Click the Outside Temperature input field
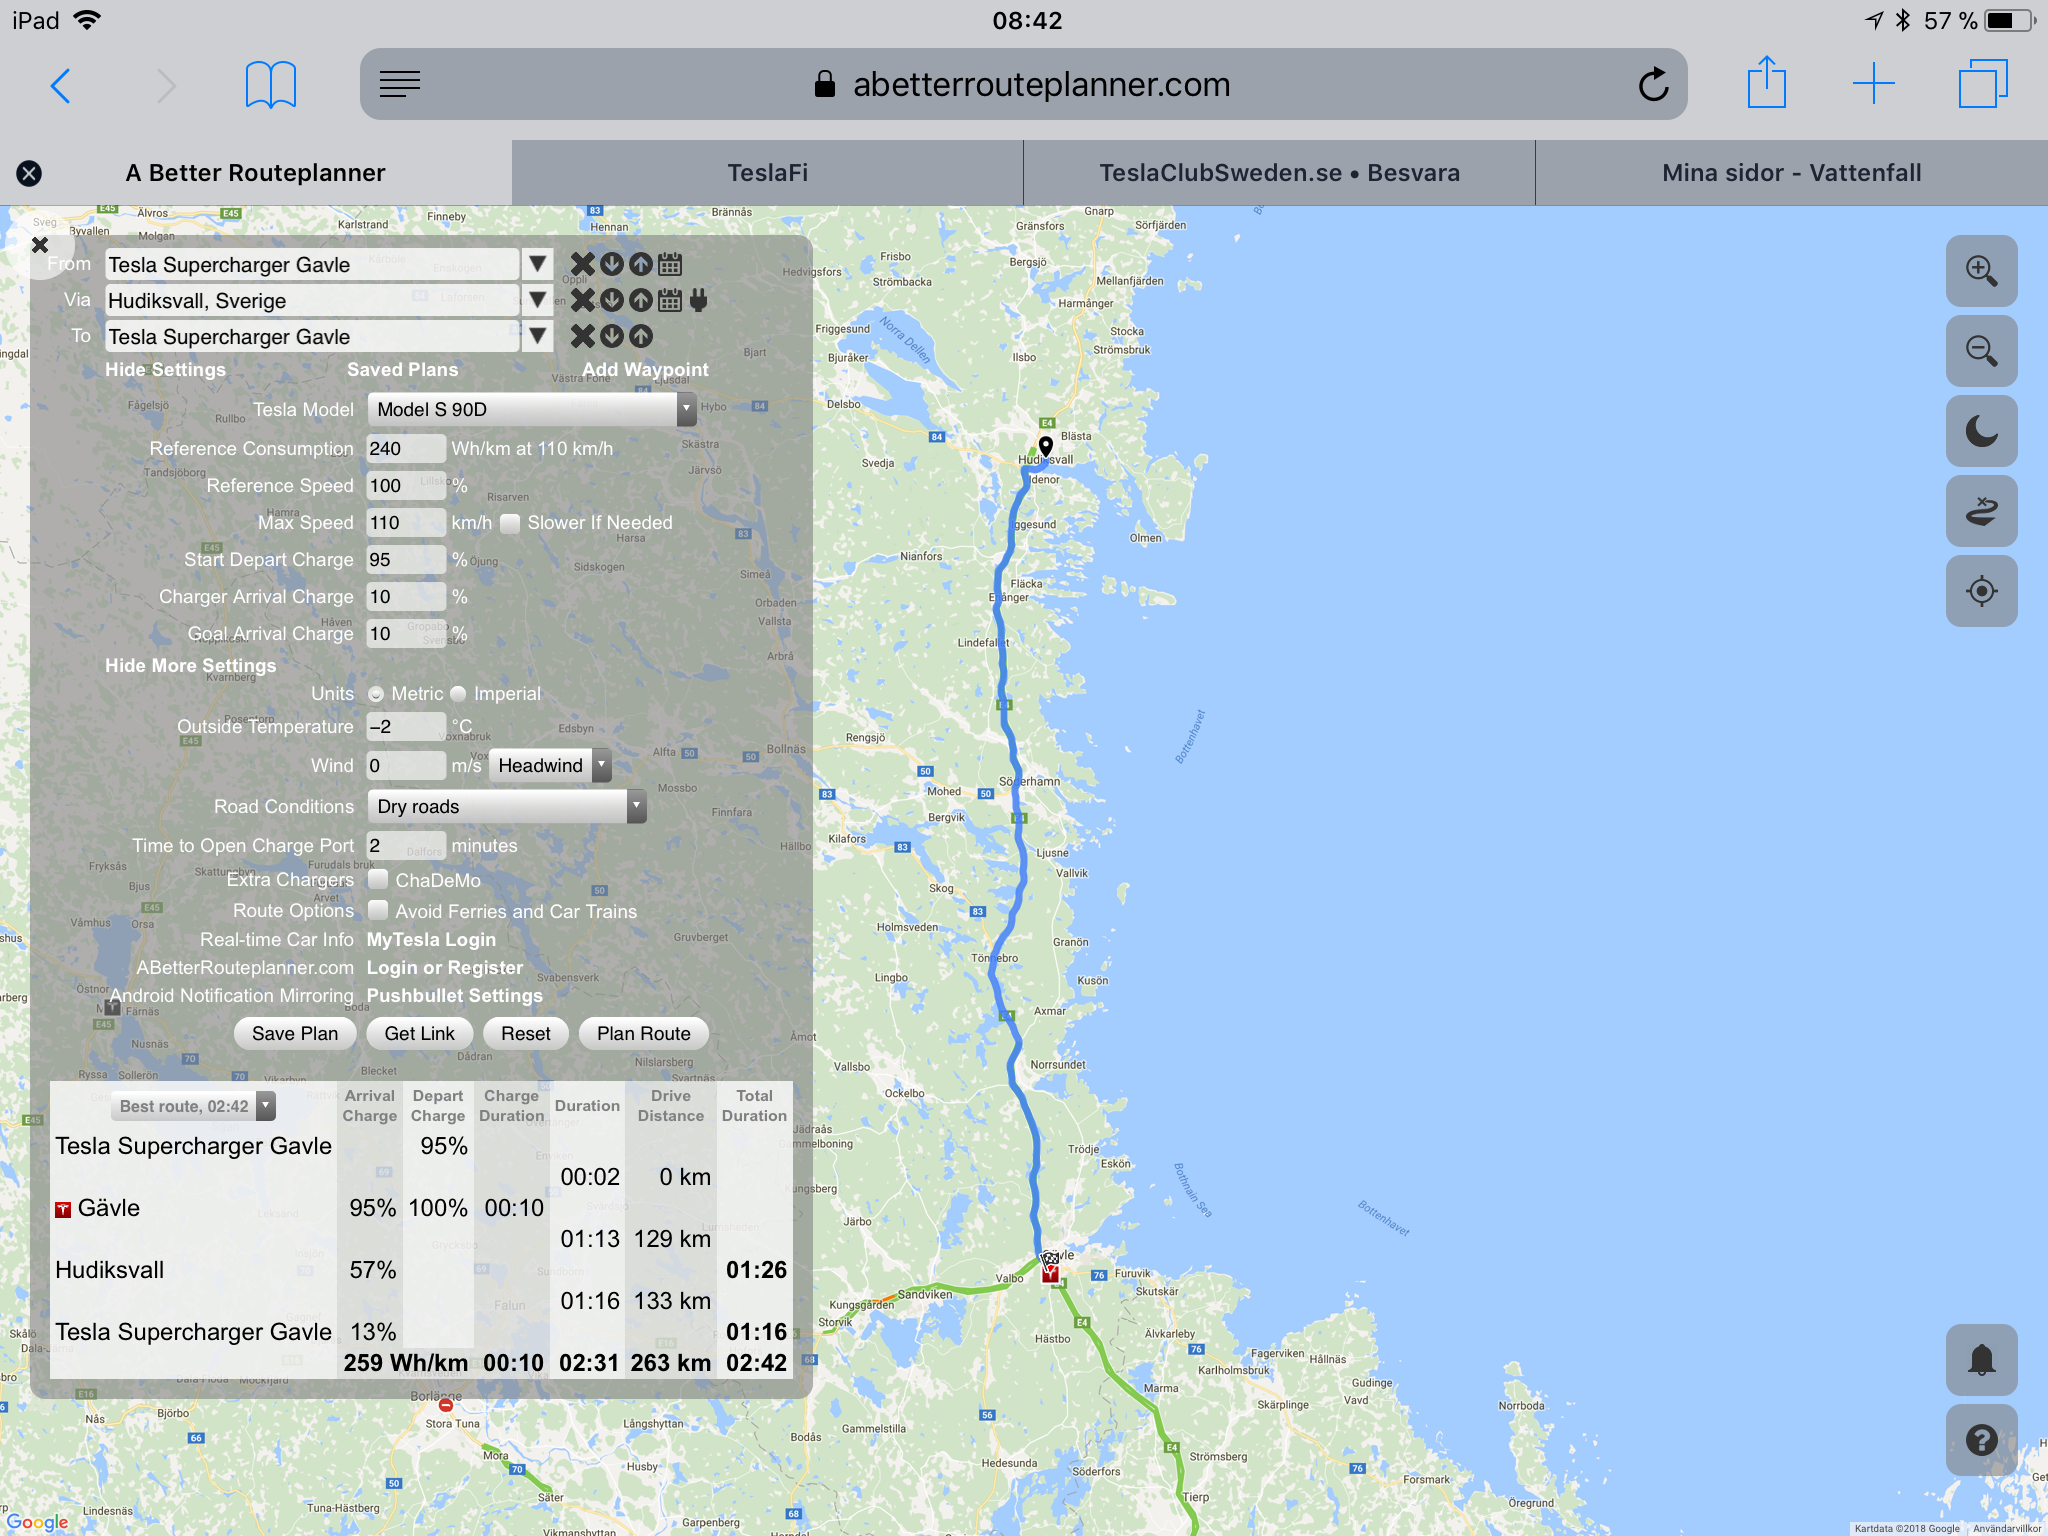The image size is (2048, 1536). [x=405, y=727]
